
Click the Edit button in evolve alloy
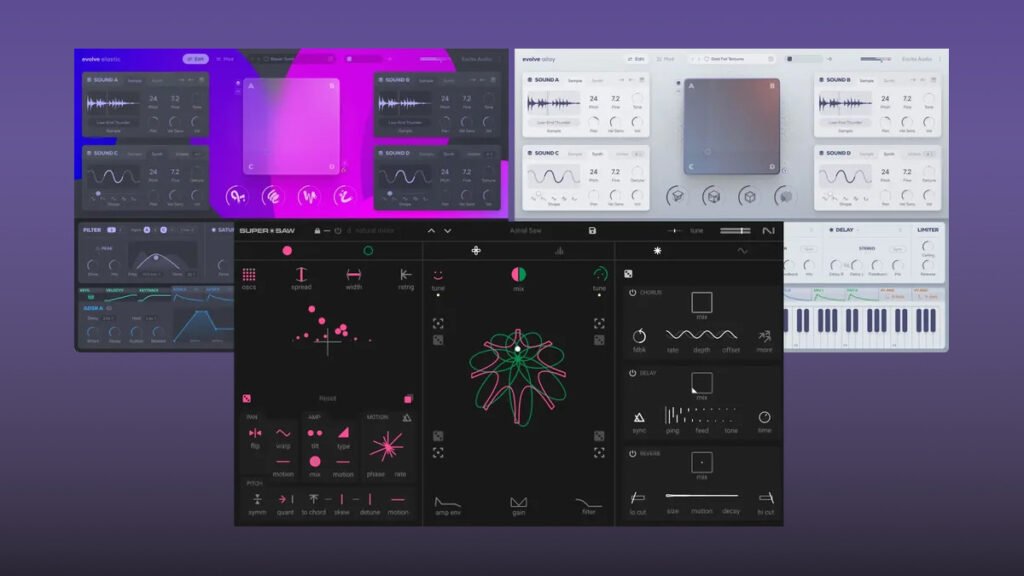tap(636, 59)
